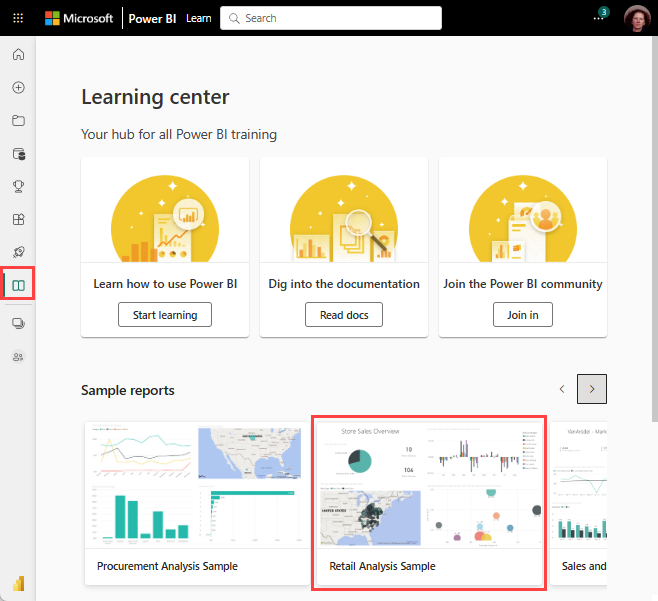Open the user profile avatar
The image size is (658, 601).
pos(637,18)
